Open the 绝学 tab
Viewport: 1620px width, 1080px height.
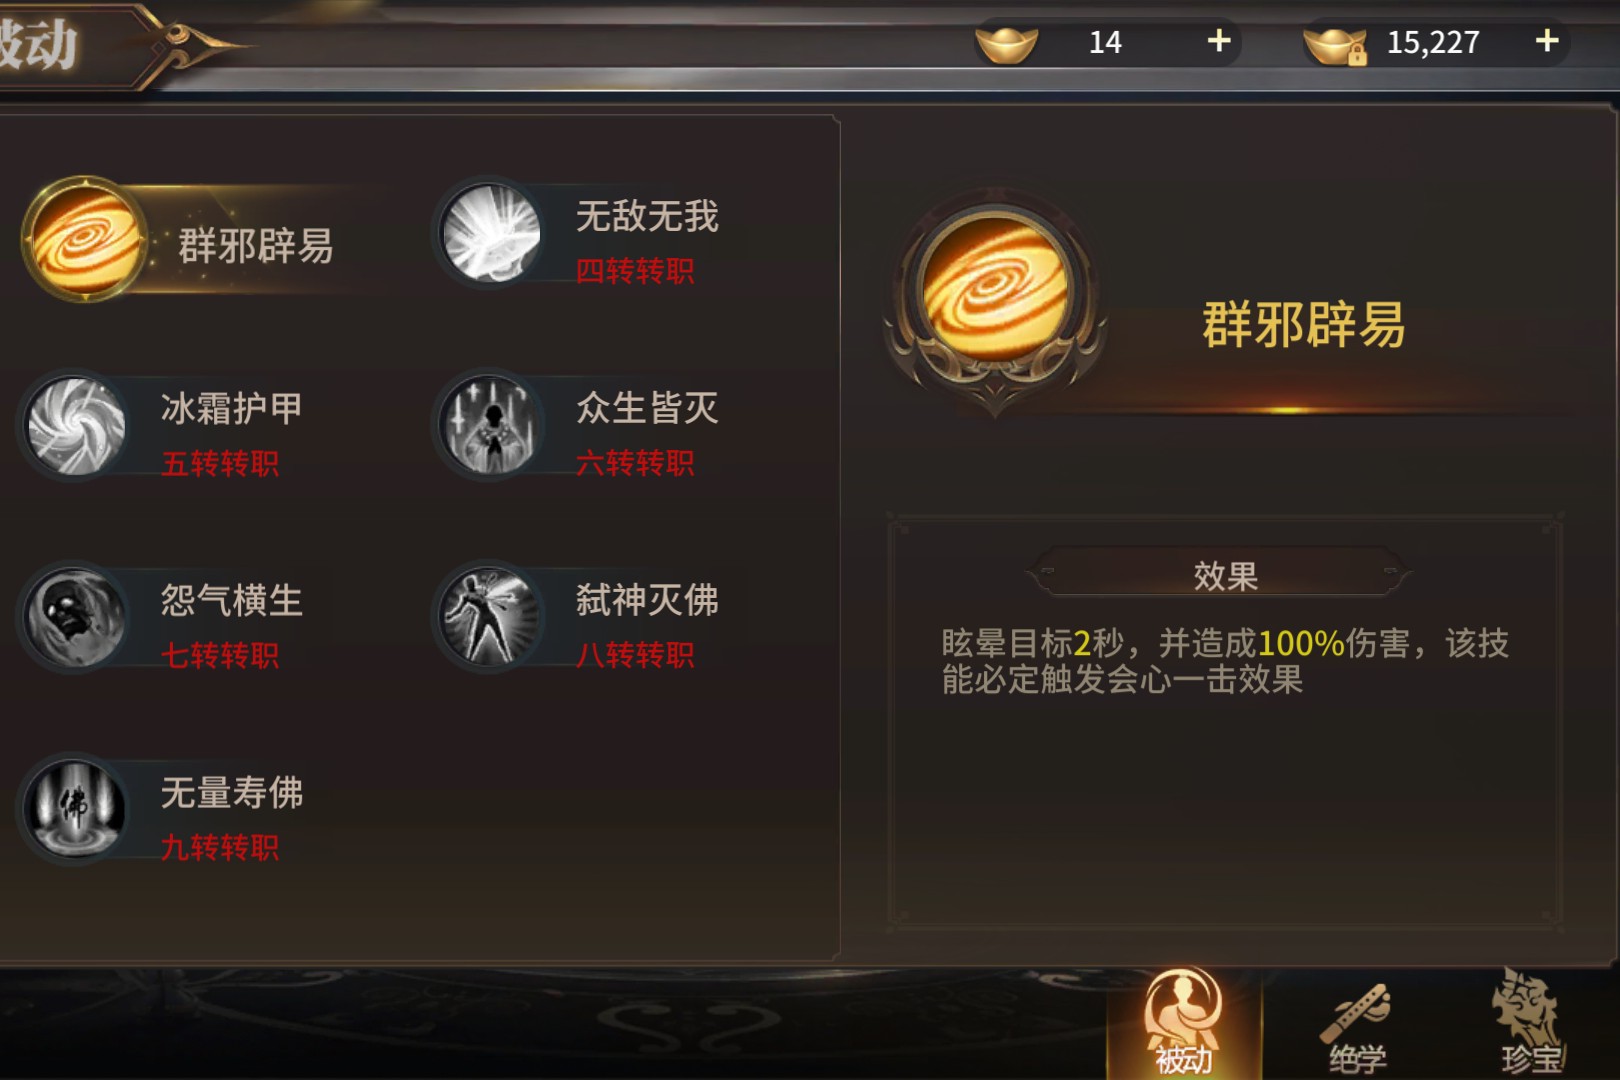pos(1357,1026)
